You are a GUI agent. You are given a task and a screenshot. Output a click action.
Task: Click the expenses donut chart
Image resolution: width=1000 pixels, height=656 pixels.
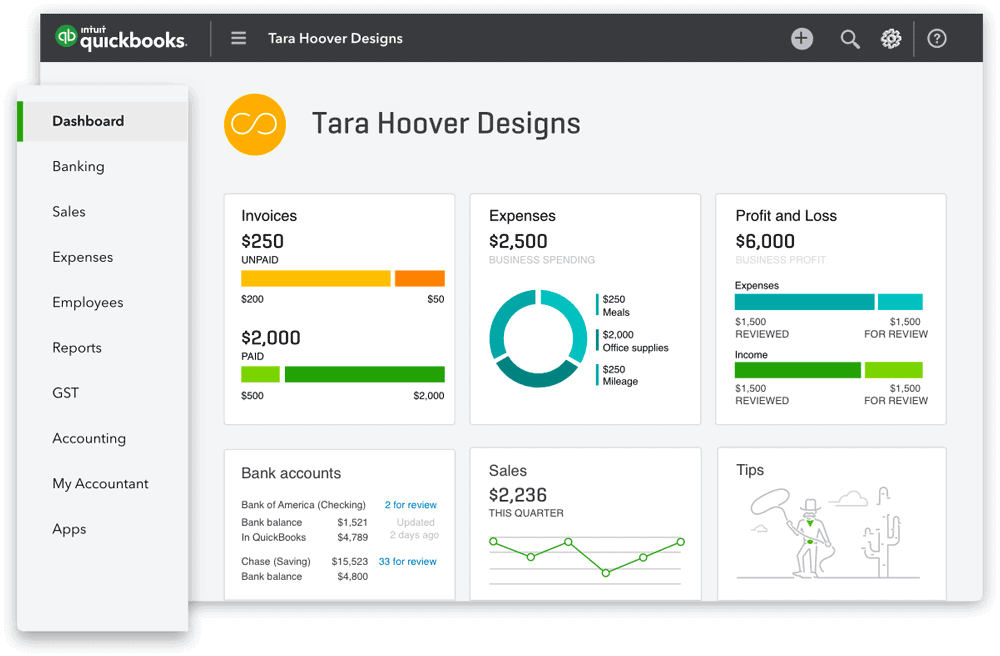tap(538, 339)
